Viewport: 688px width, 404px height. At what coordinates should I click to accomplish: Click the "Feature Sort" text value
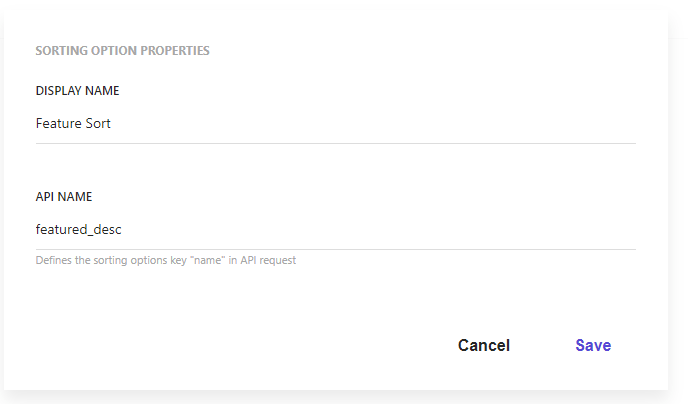coord(73,124)
